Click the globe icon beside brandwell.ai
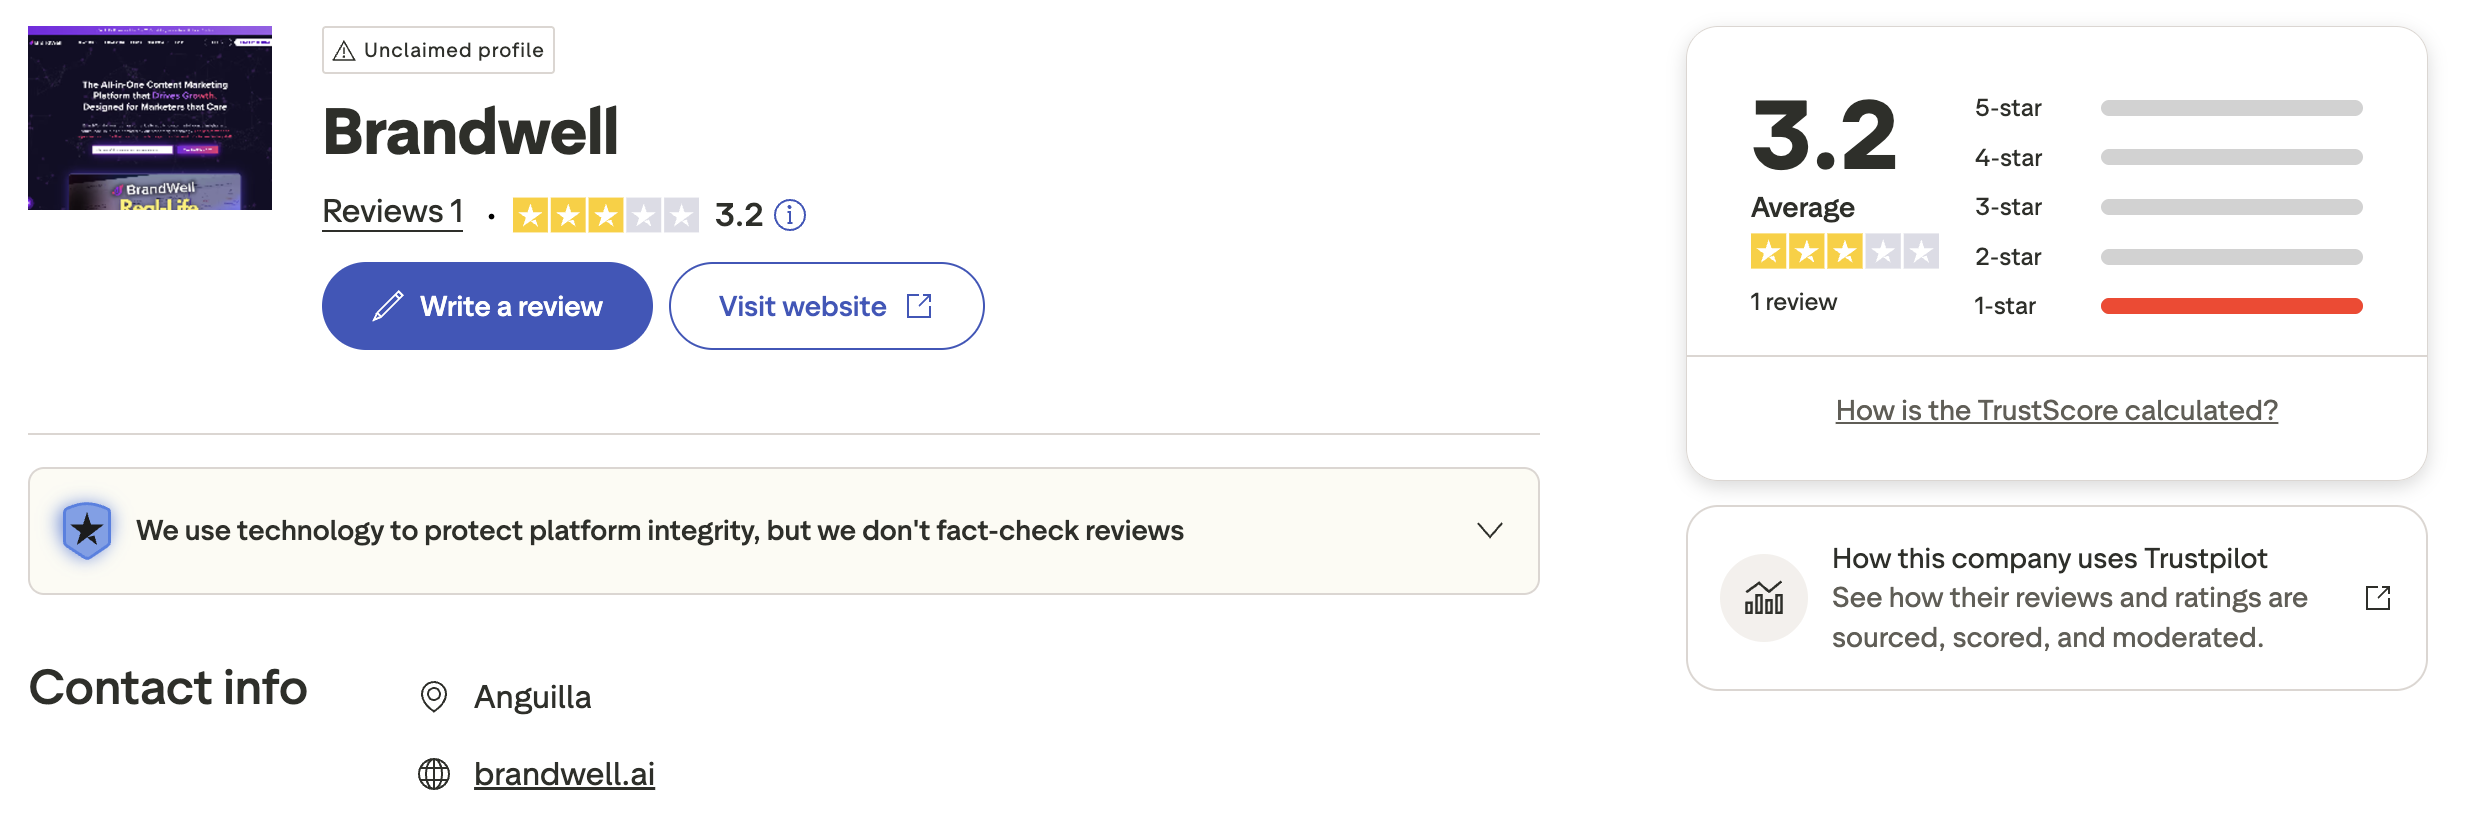2466x838 pixels. [x=434, y=774]
